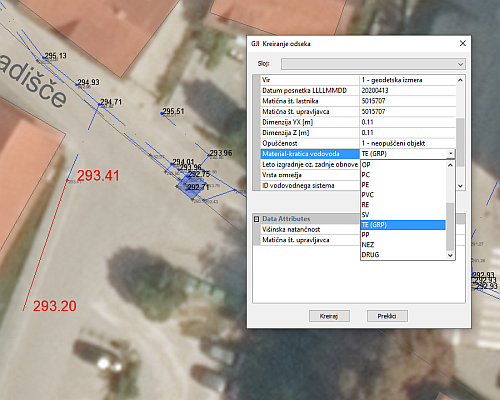Select OP in the material list

click(x=403, y=165)
